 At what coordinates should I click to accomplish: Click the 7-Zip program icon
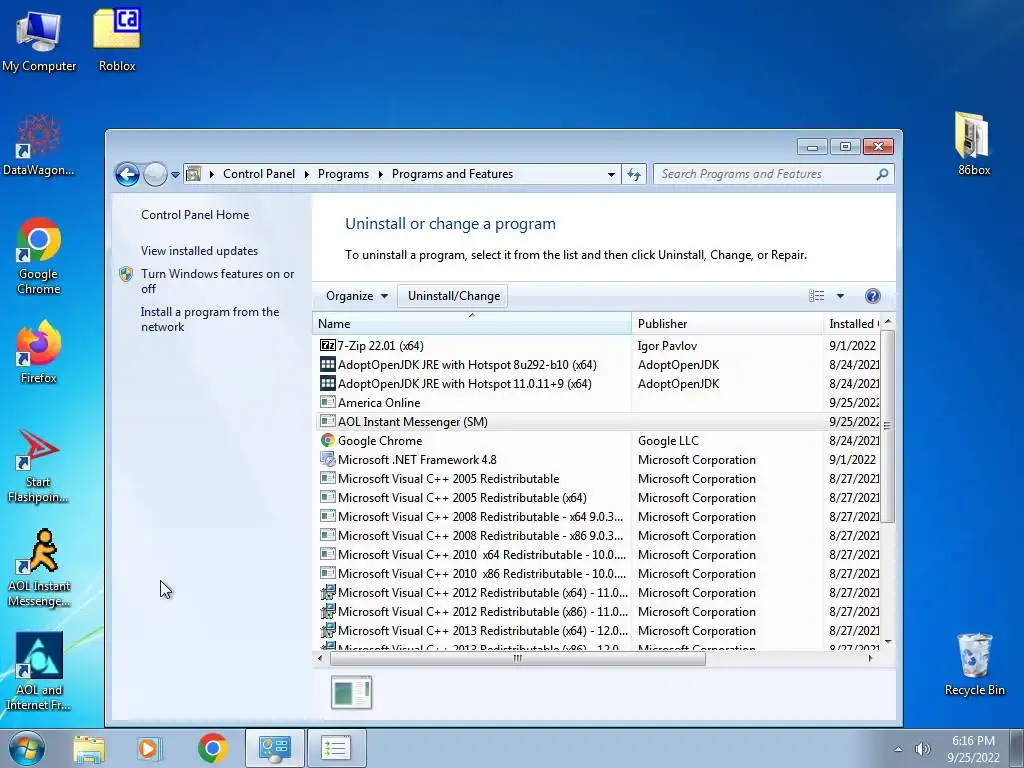tap(327, 345)
